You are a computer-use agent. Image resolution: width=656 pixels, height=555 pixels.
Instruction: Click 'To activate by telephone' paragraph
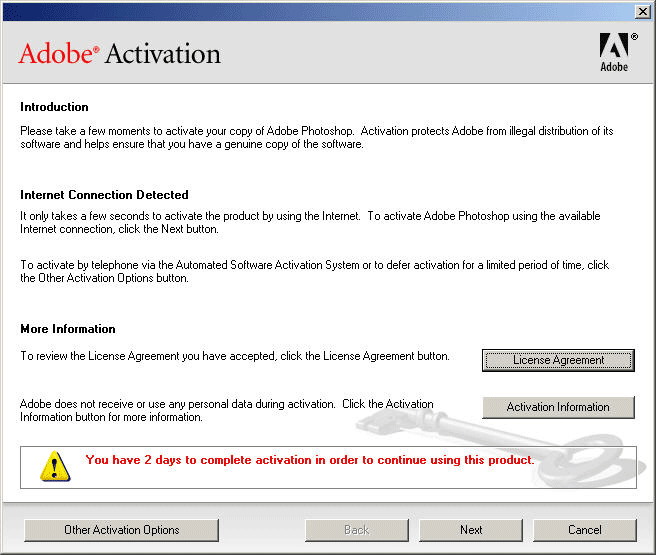[315, 271]
